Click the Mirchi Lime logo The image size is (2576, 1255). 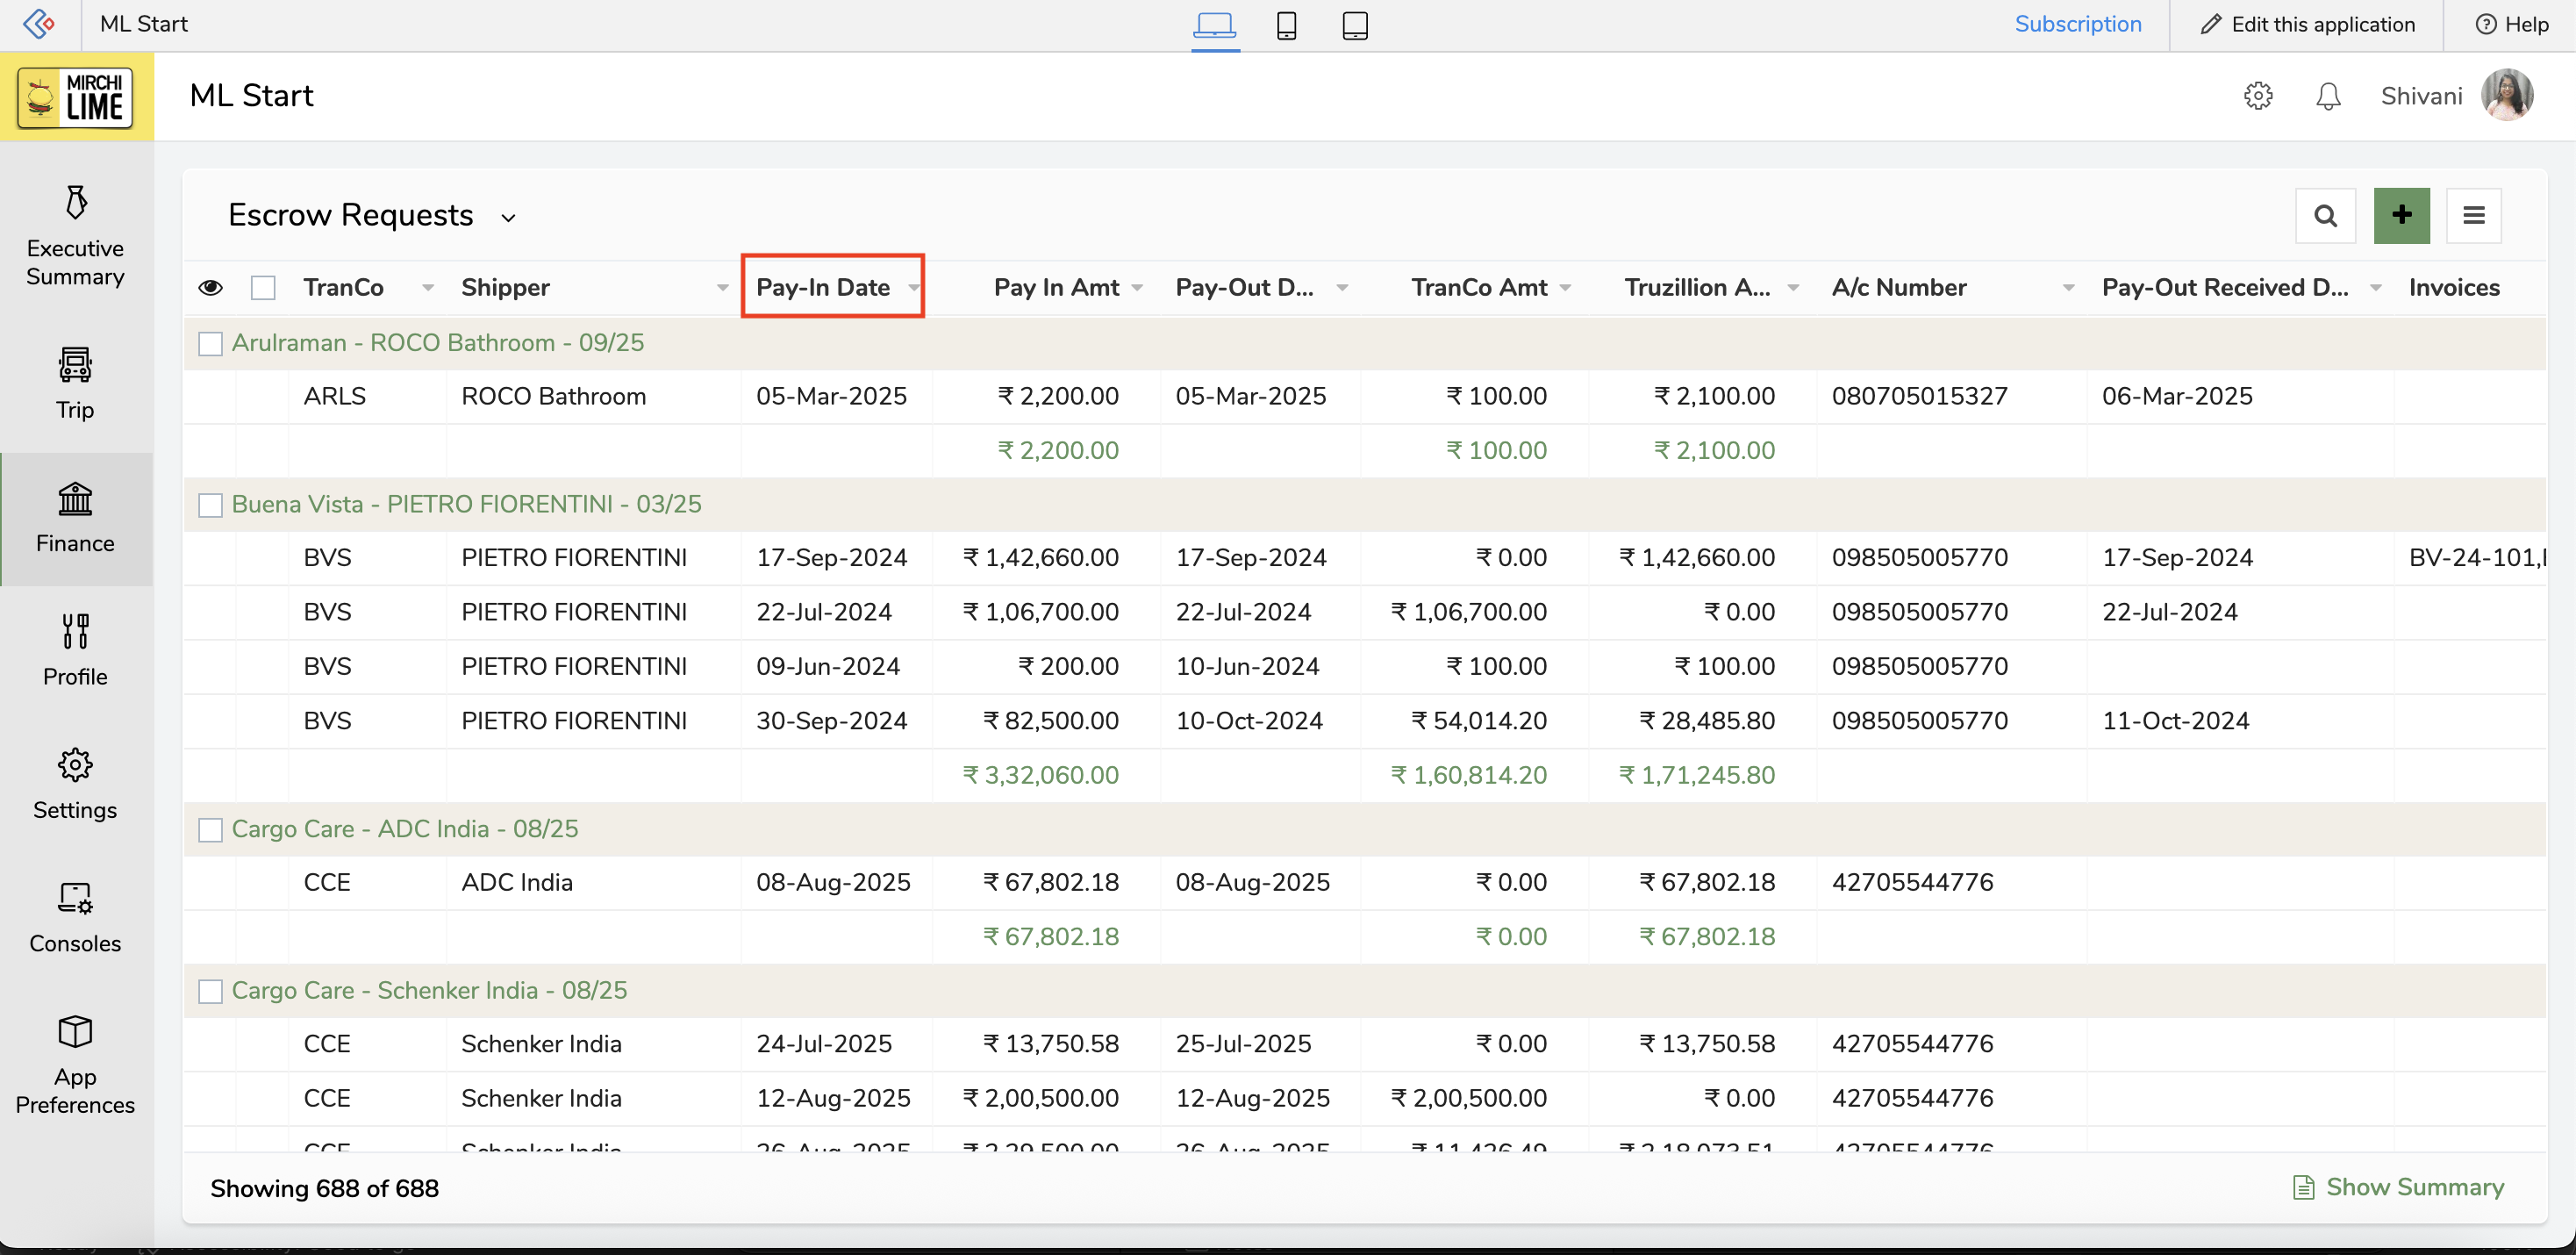[x=77, y=97]
